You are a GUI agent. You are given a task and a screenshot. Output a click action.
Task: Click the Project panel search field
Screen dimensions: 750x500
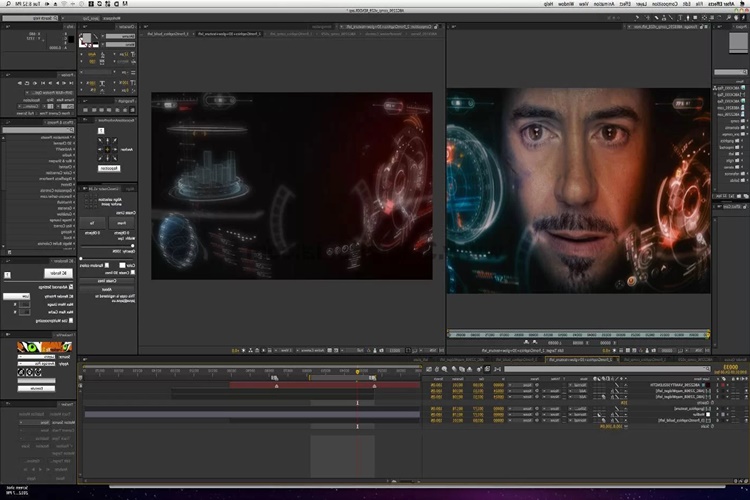(731, 72)
